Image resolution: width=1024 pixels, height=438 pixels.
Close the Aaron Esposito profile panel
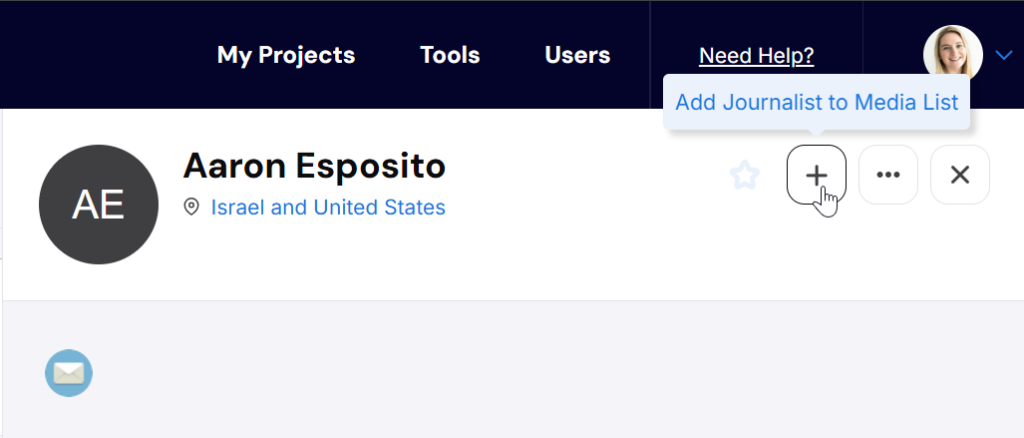960,175
